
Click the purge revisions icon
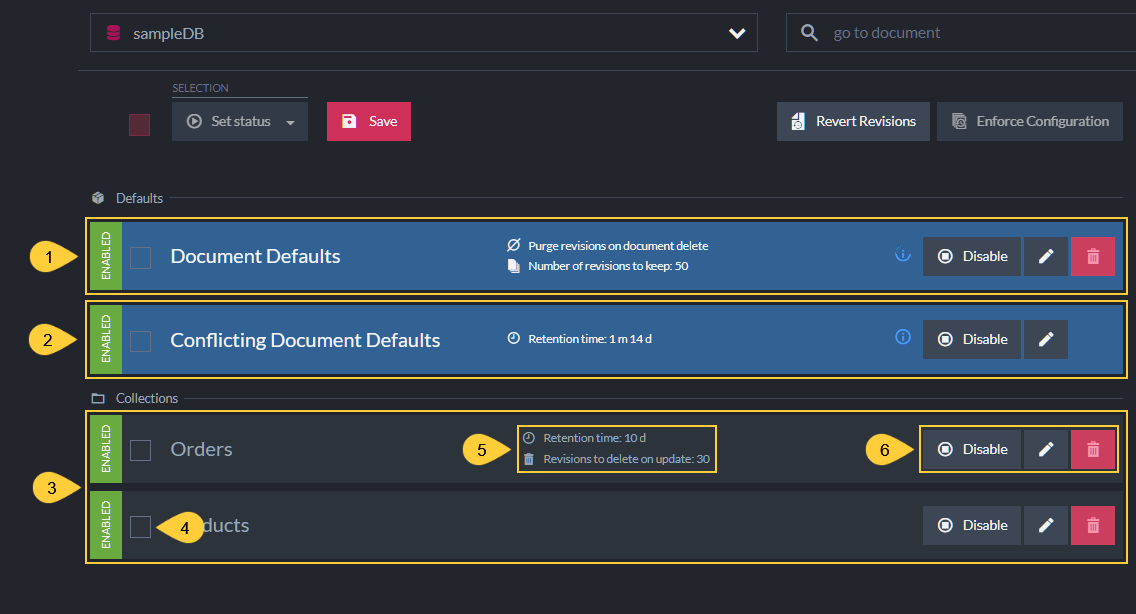[514, 245]
